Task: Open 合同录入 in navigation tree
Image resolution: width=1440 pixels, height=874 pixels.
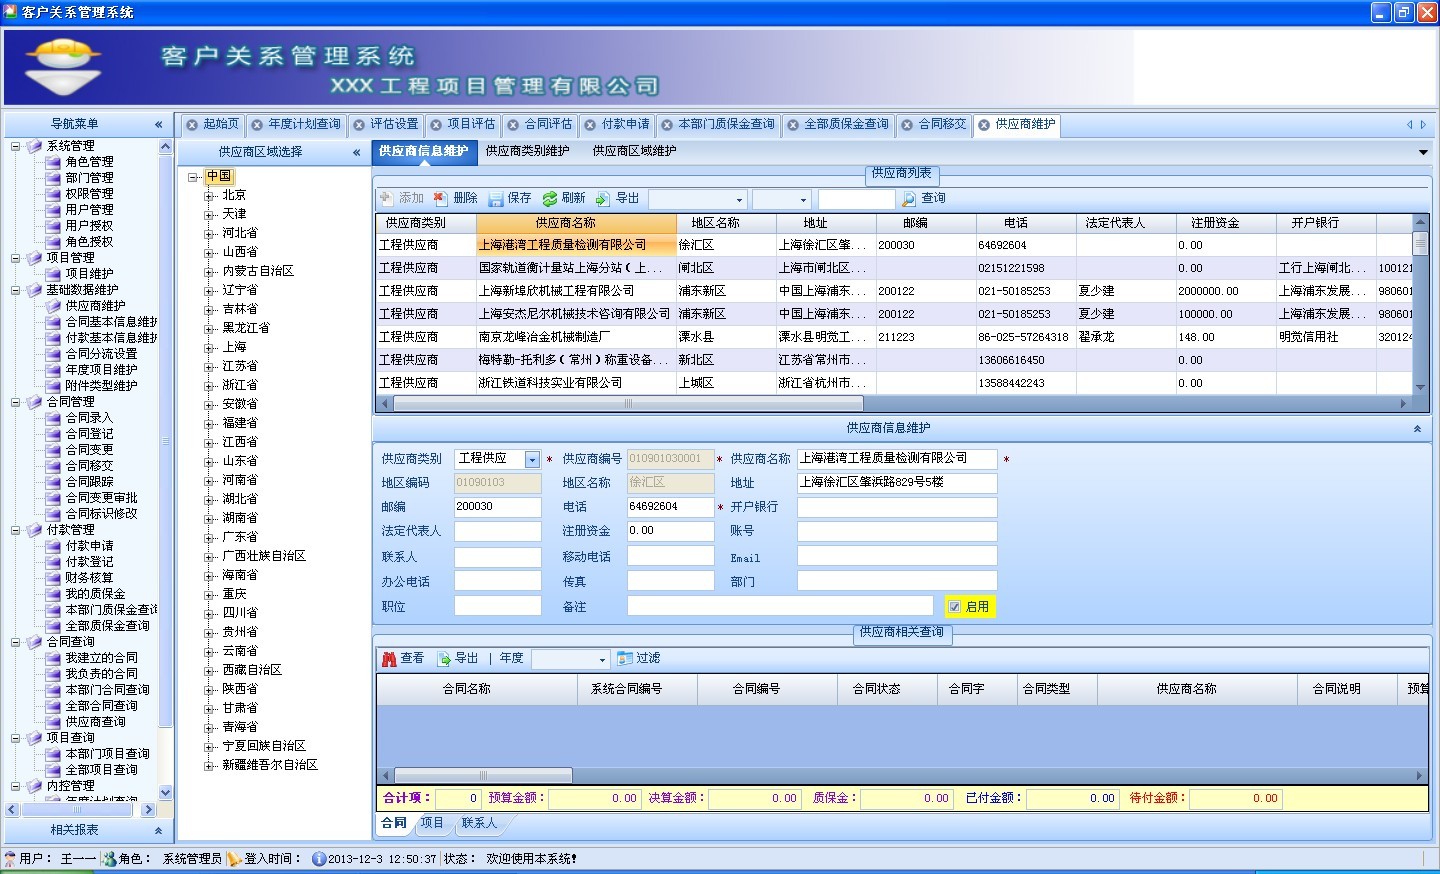Action: pos(89,418)
